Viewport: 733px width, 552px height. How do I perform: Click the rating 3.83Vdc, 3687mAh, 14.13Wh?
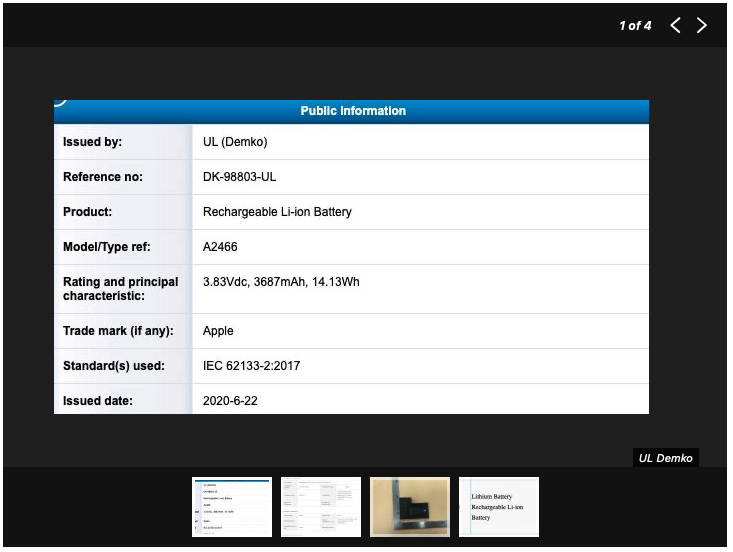tap(281, 282)
